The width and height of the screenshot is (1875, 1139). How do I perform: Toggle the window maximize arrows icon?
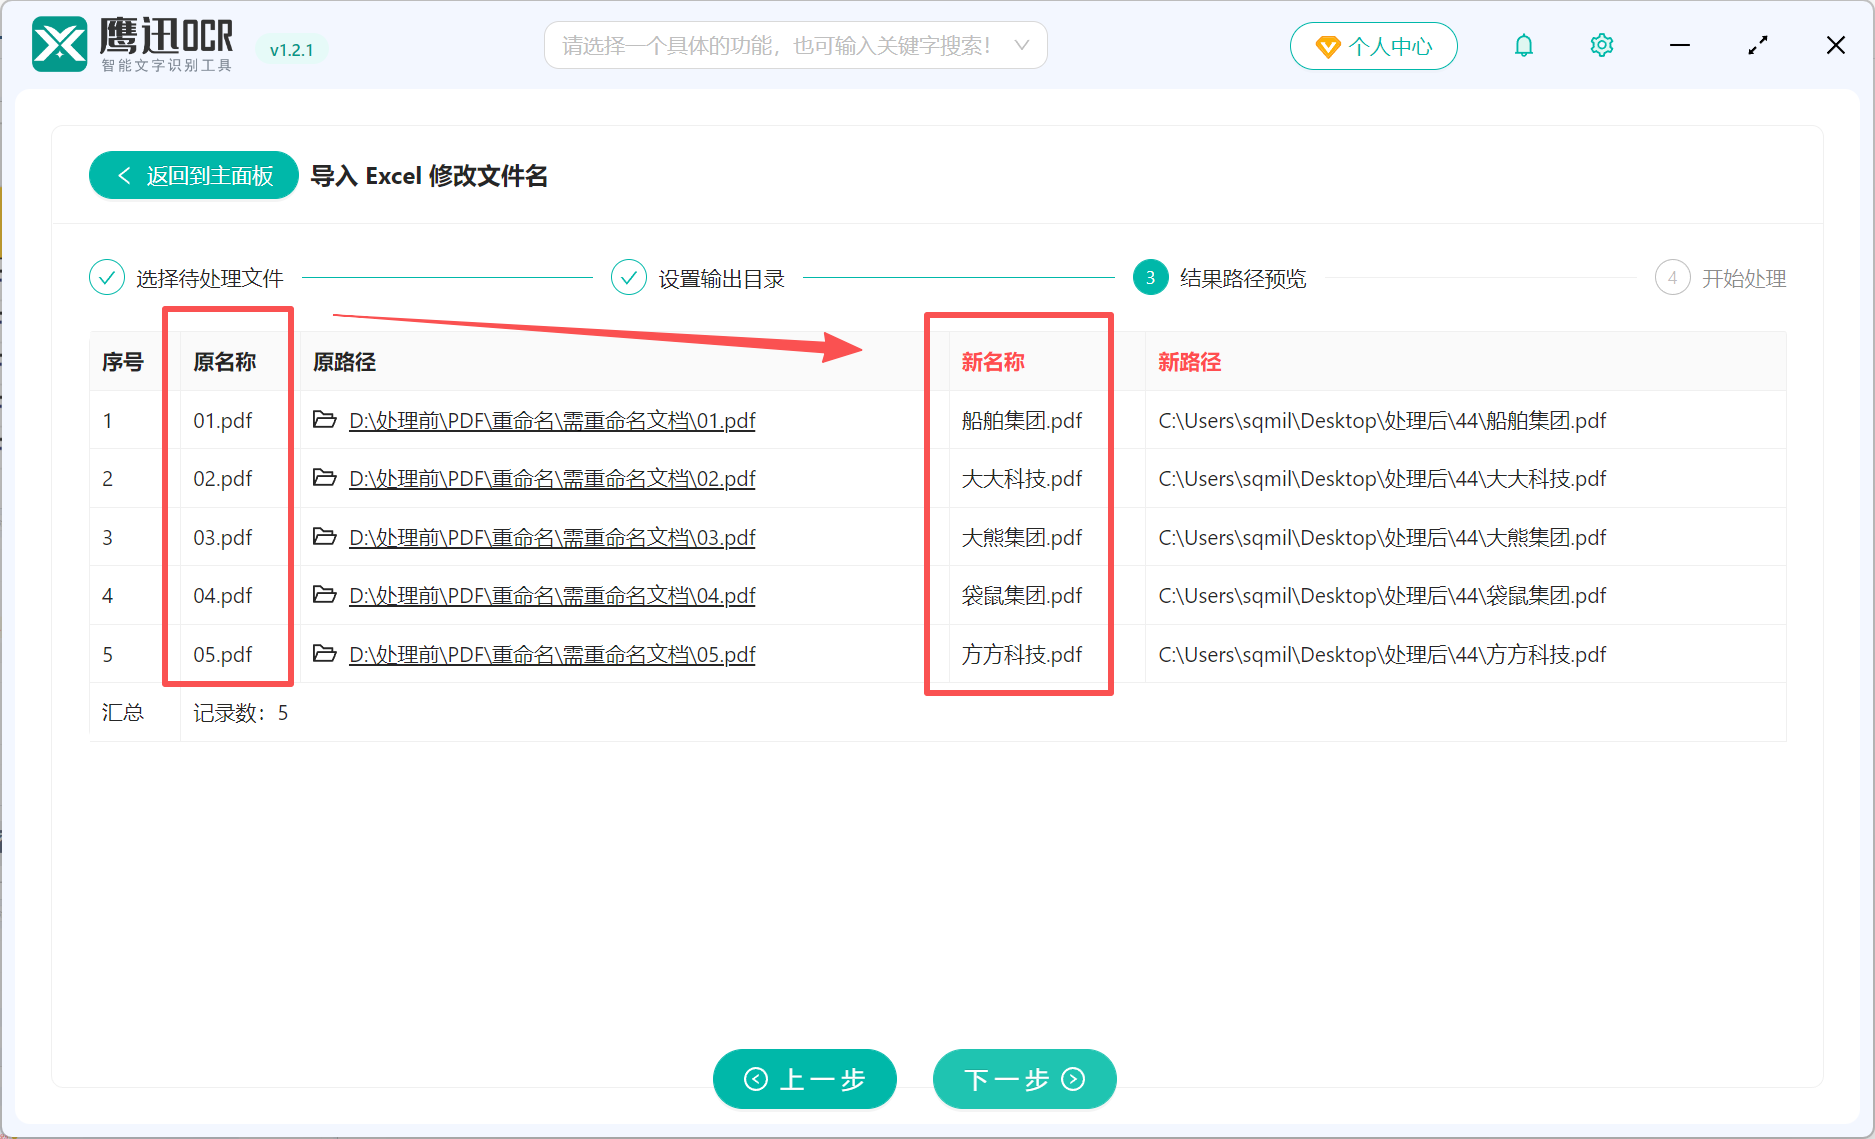[x=1758, y=45]
